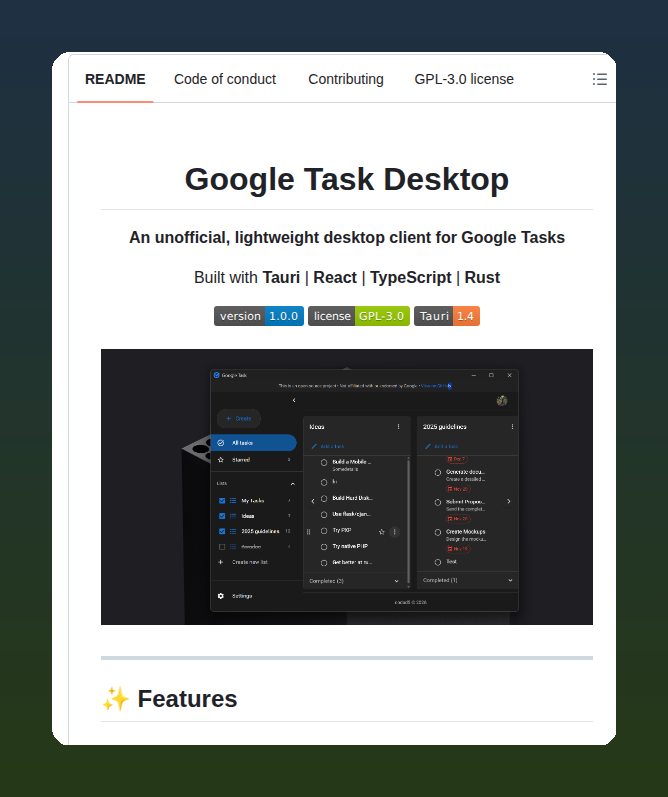Mark the "Create Mockups" task complete
The width and height of the screenshot is (668, 797).
coord(438,532)
